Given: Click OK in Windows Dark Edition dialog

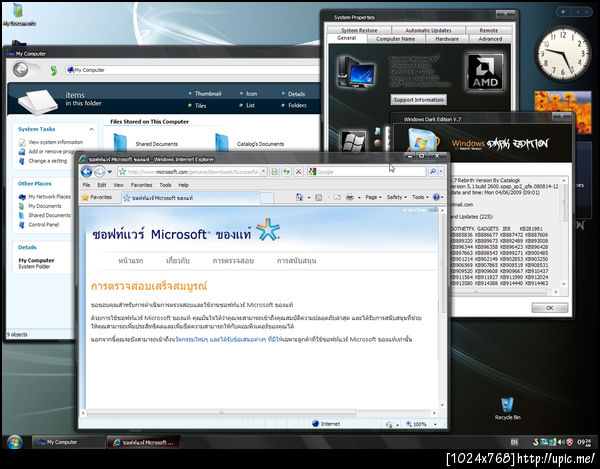Looking at the screenshot, I should 549,308.
